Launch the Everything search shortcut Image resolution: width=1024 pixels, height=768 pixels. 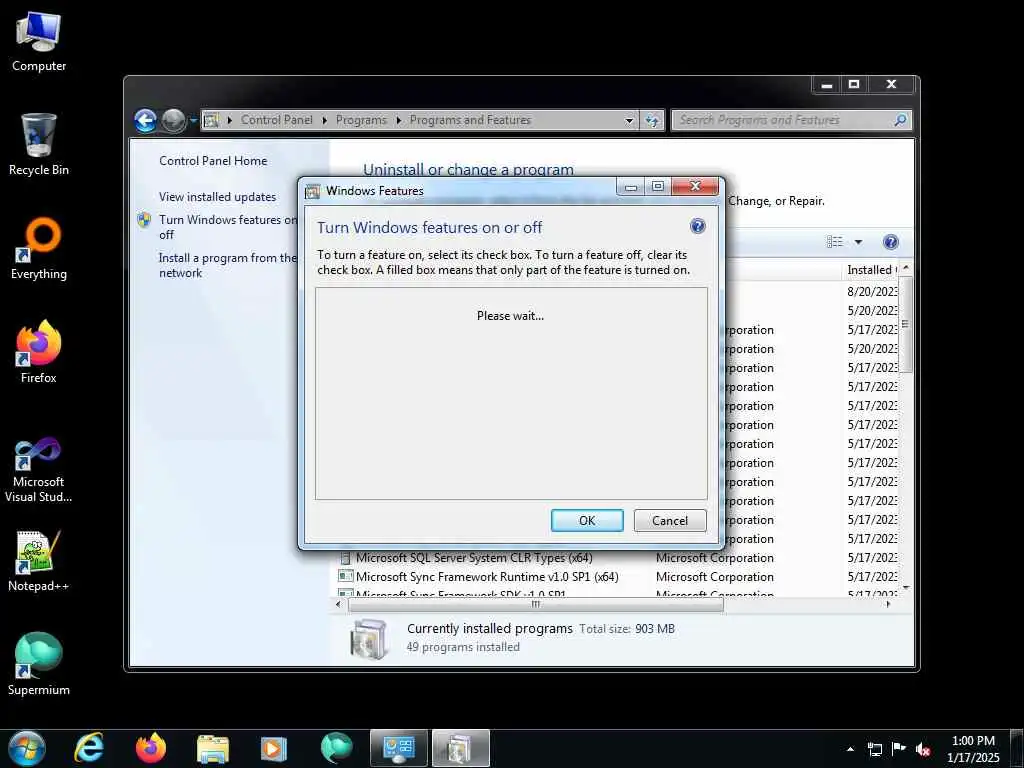[x=39, y=249]
